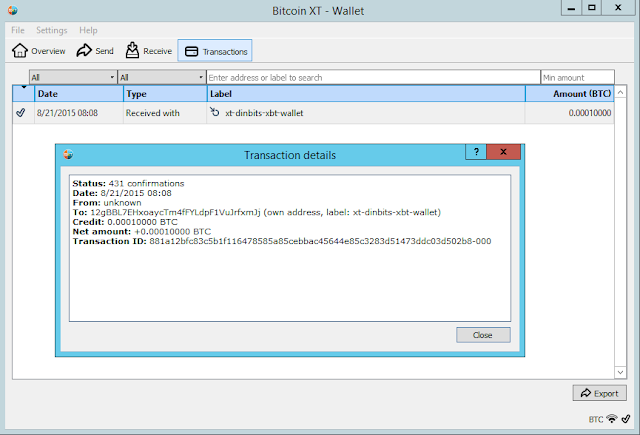The image size is (640, 435).
Task: Click the sync checkmark icon in status bar
Action: click(626, 419)
